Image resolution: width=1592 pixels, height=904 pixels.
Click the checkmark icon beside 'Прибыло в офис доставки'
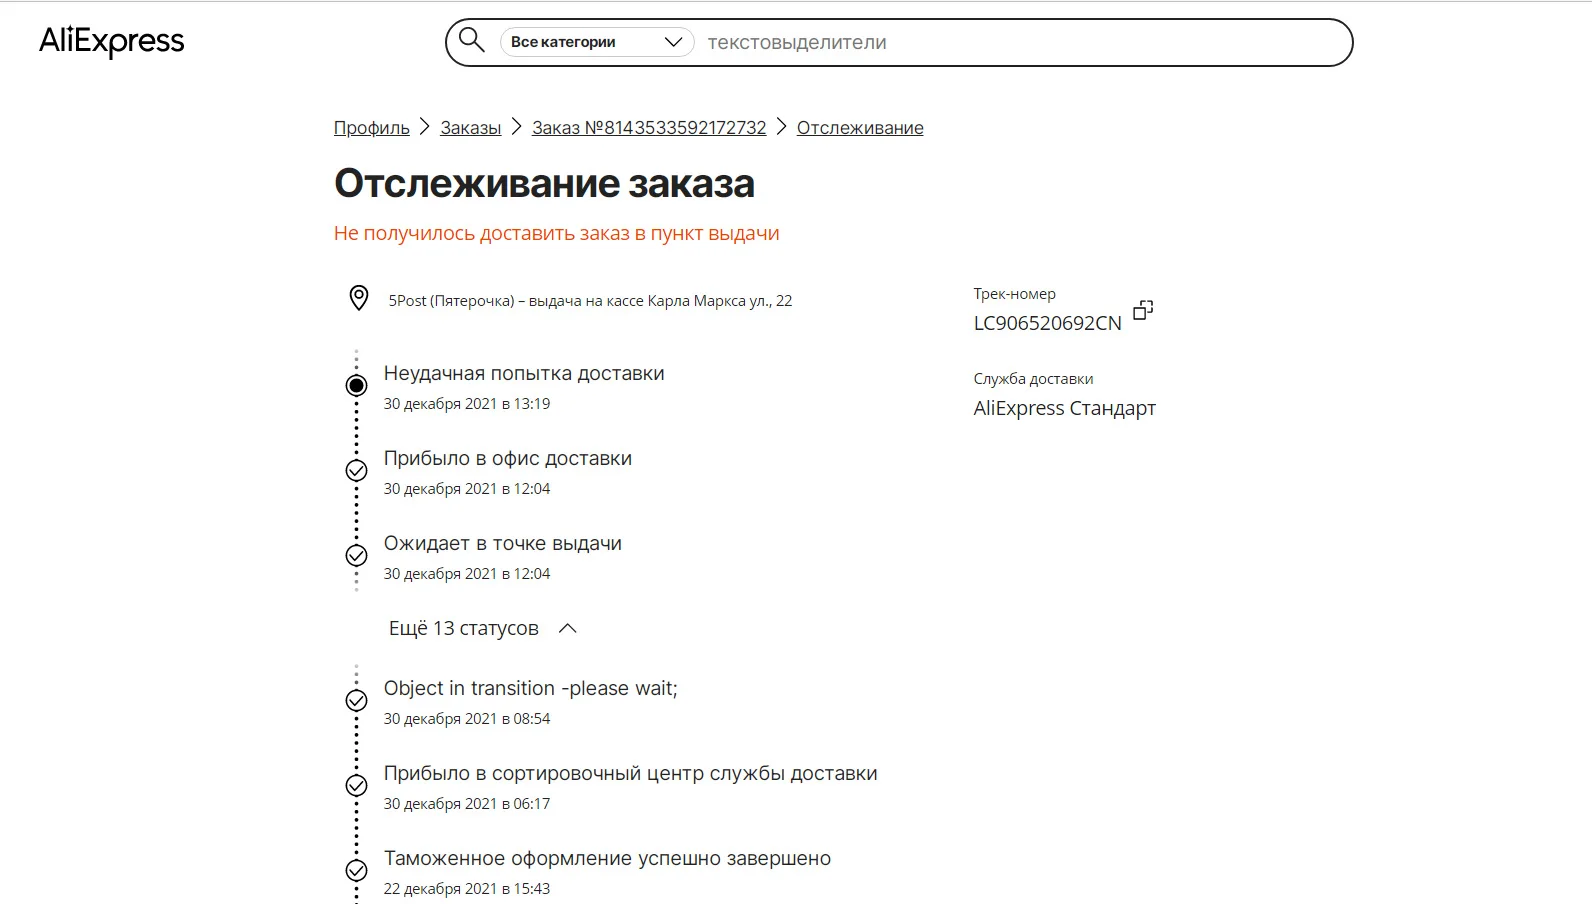point(356,471)
